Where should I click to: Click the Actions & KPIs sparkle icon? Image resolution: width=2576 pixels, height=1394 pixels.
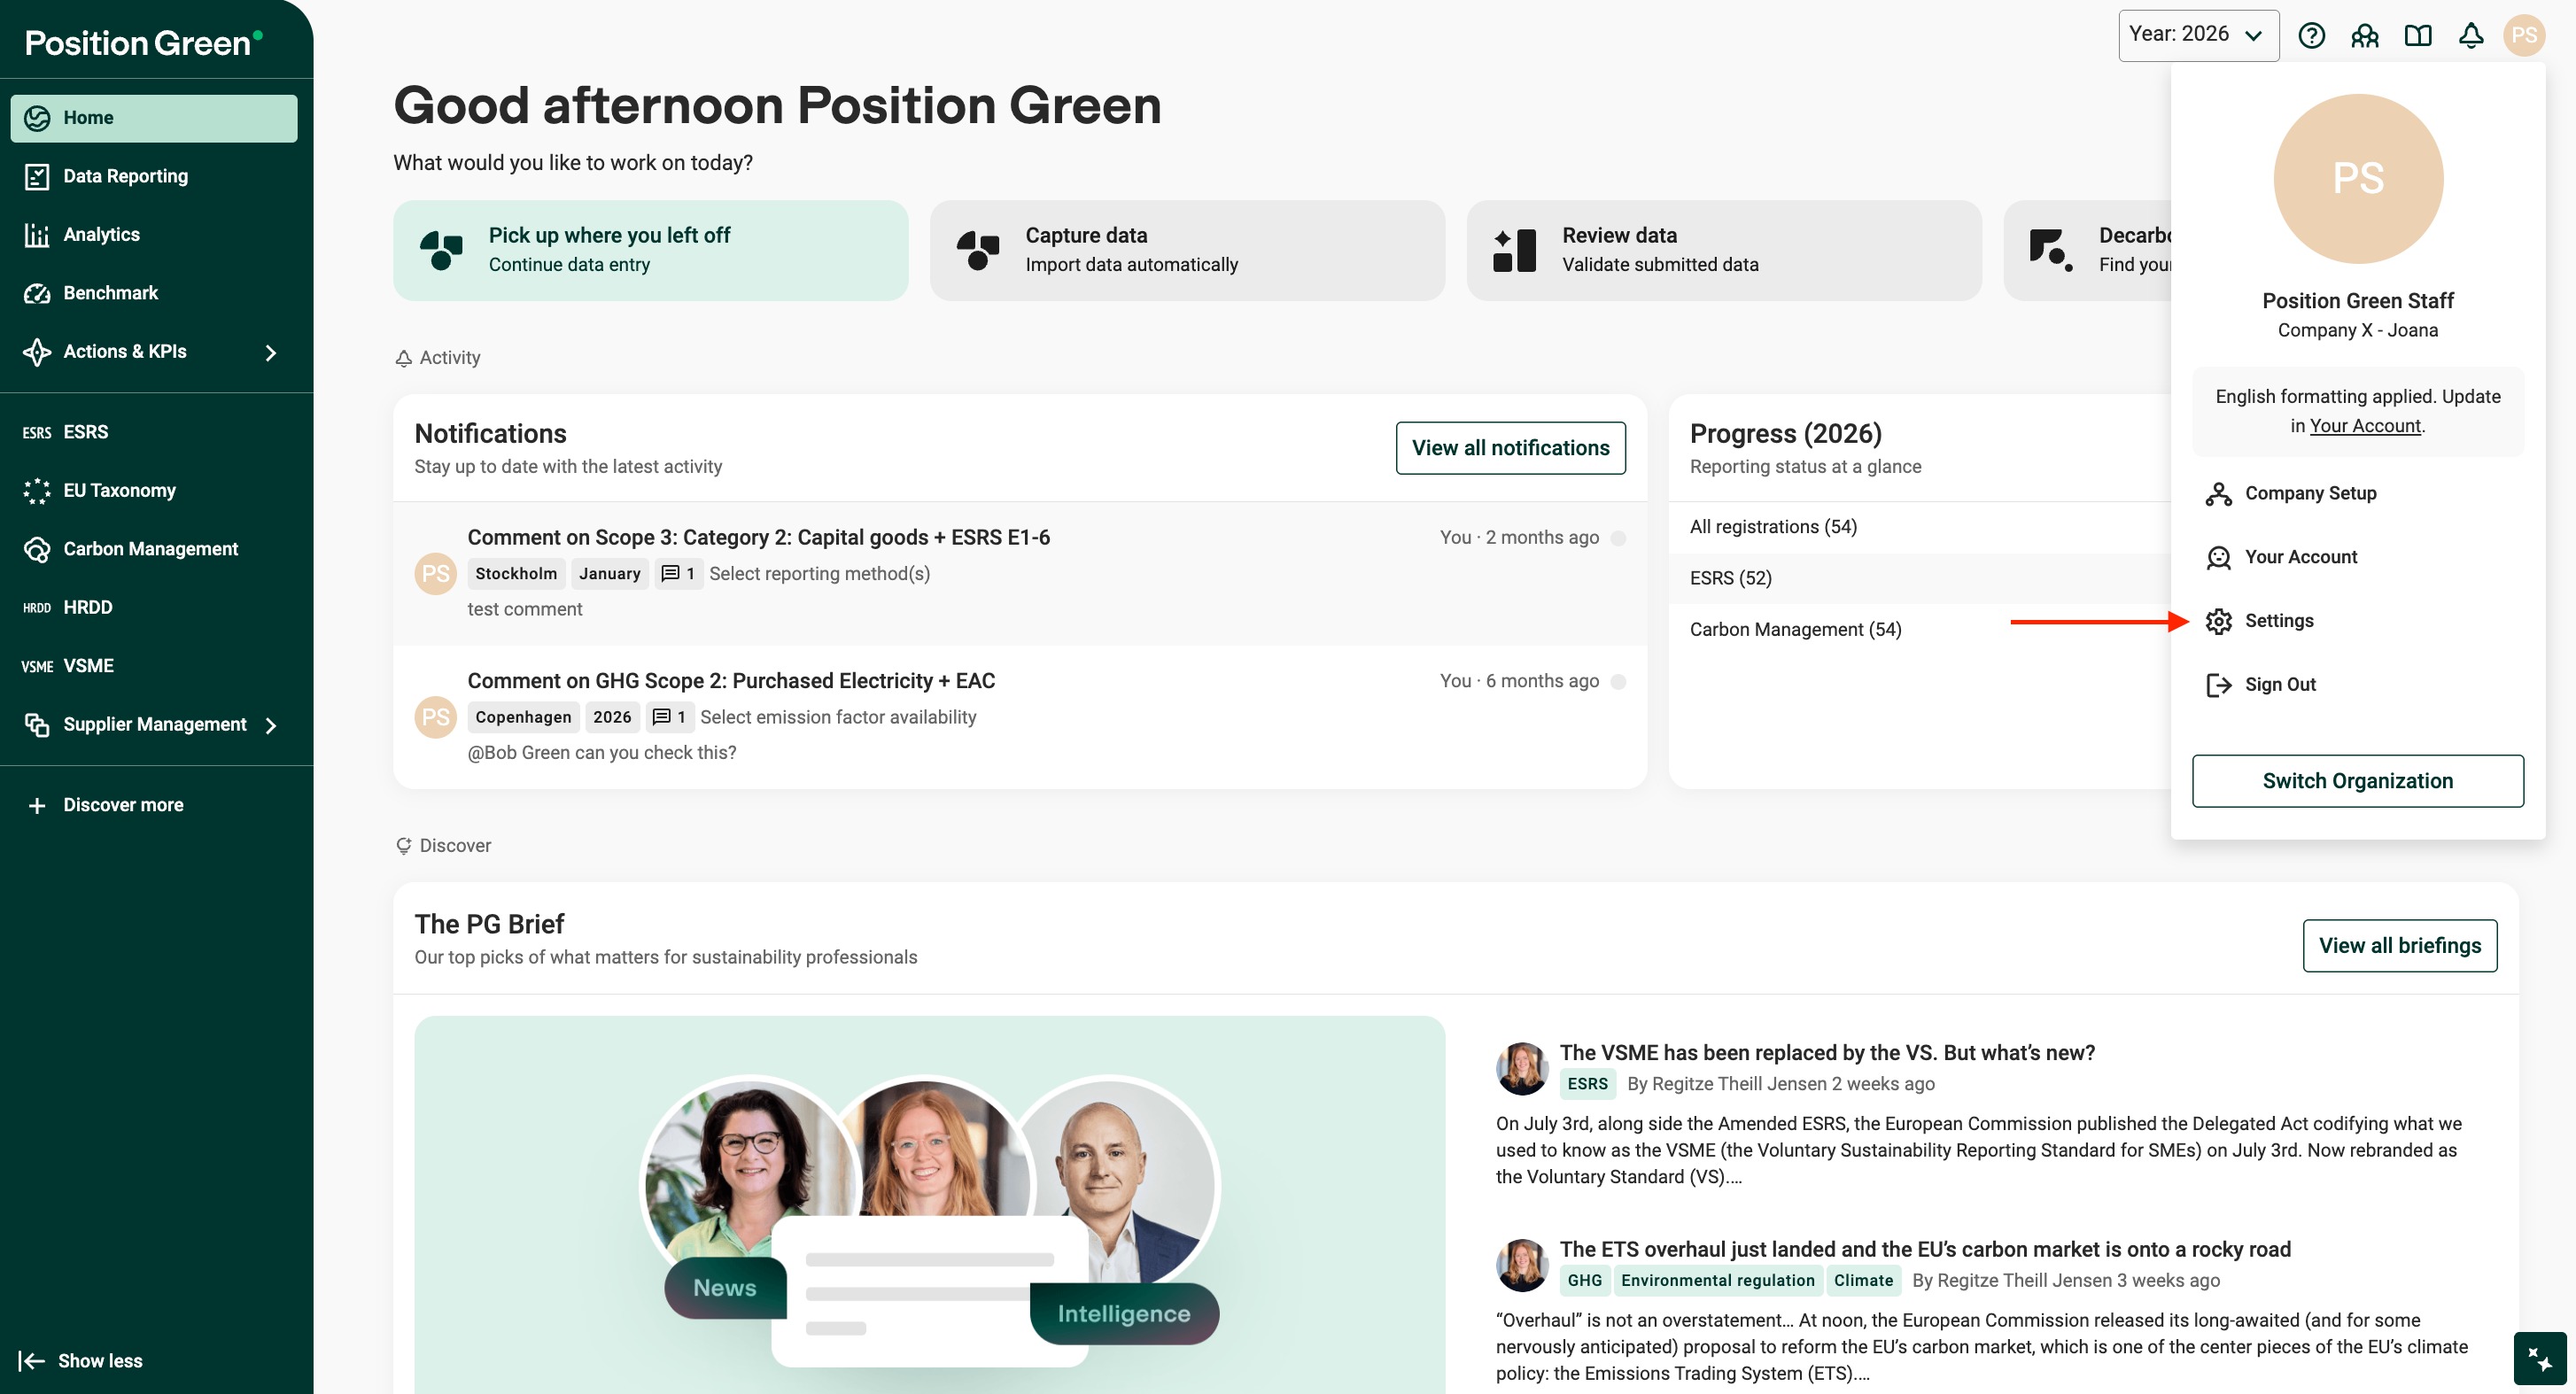point(37,352)
